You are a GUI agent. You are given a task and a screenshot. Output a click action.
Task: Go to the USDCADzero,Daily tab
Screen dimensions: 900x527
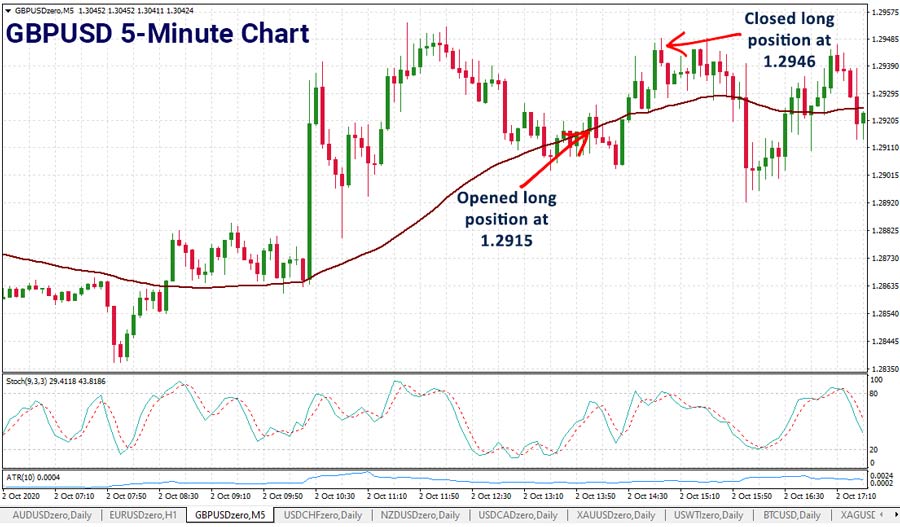518,515
